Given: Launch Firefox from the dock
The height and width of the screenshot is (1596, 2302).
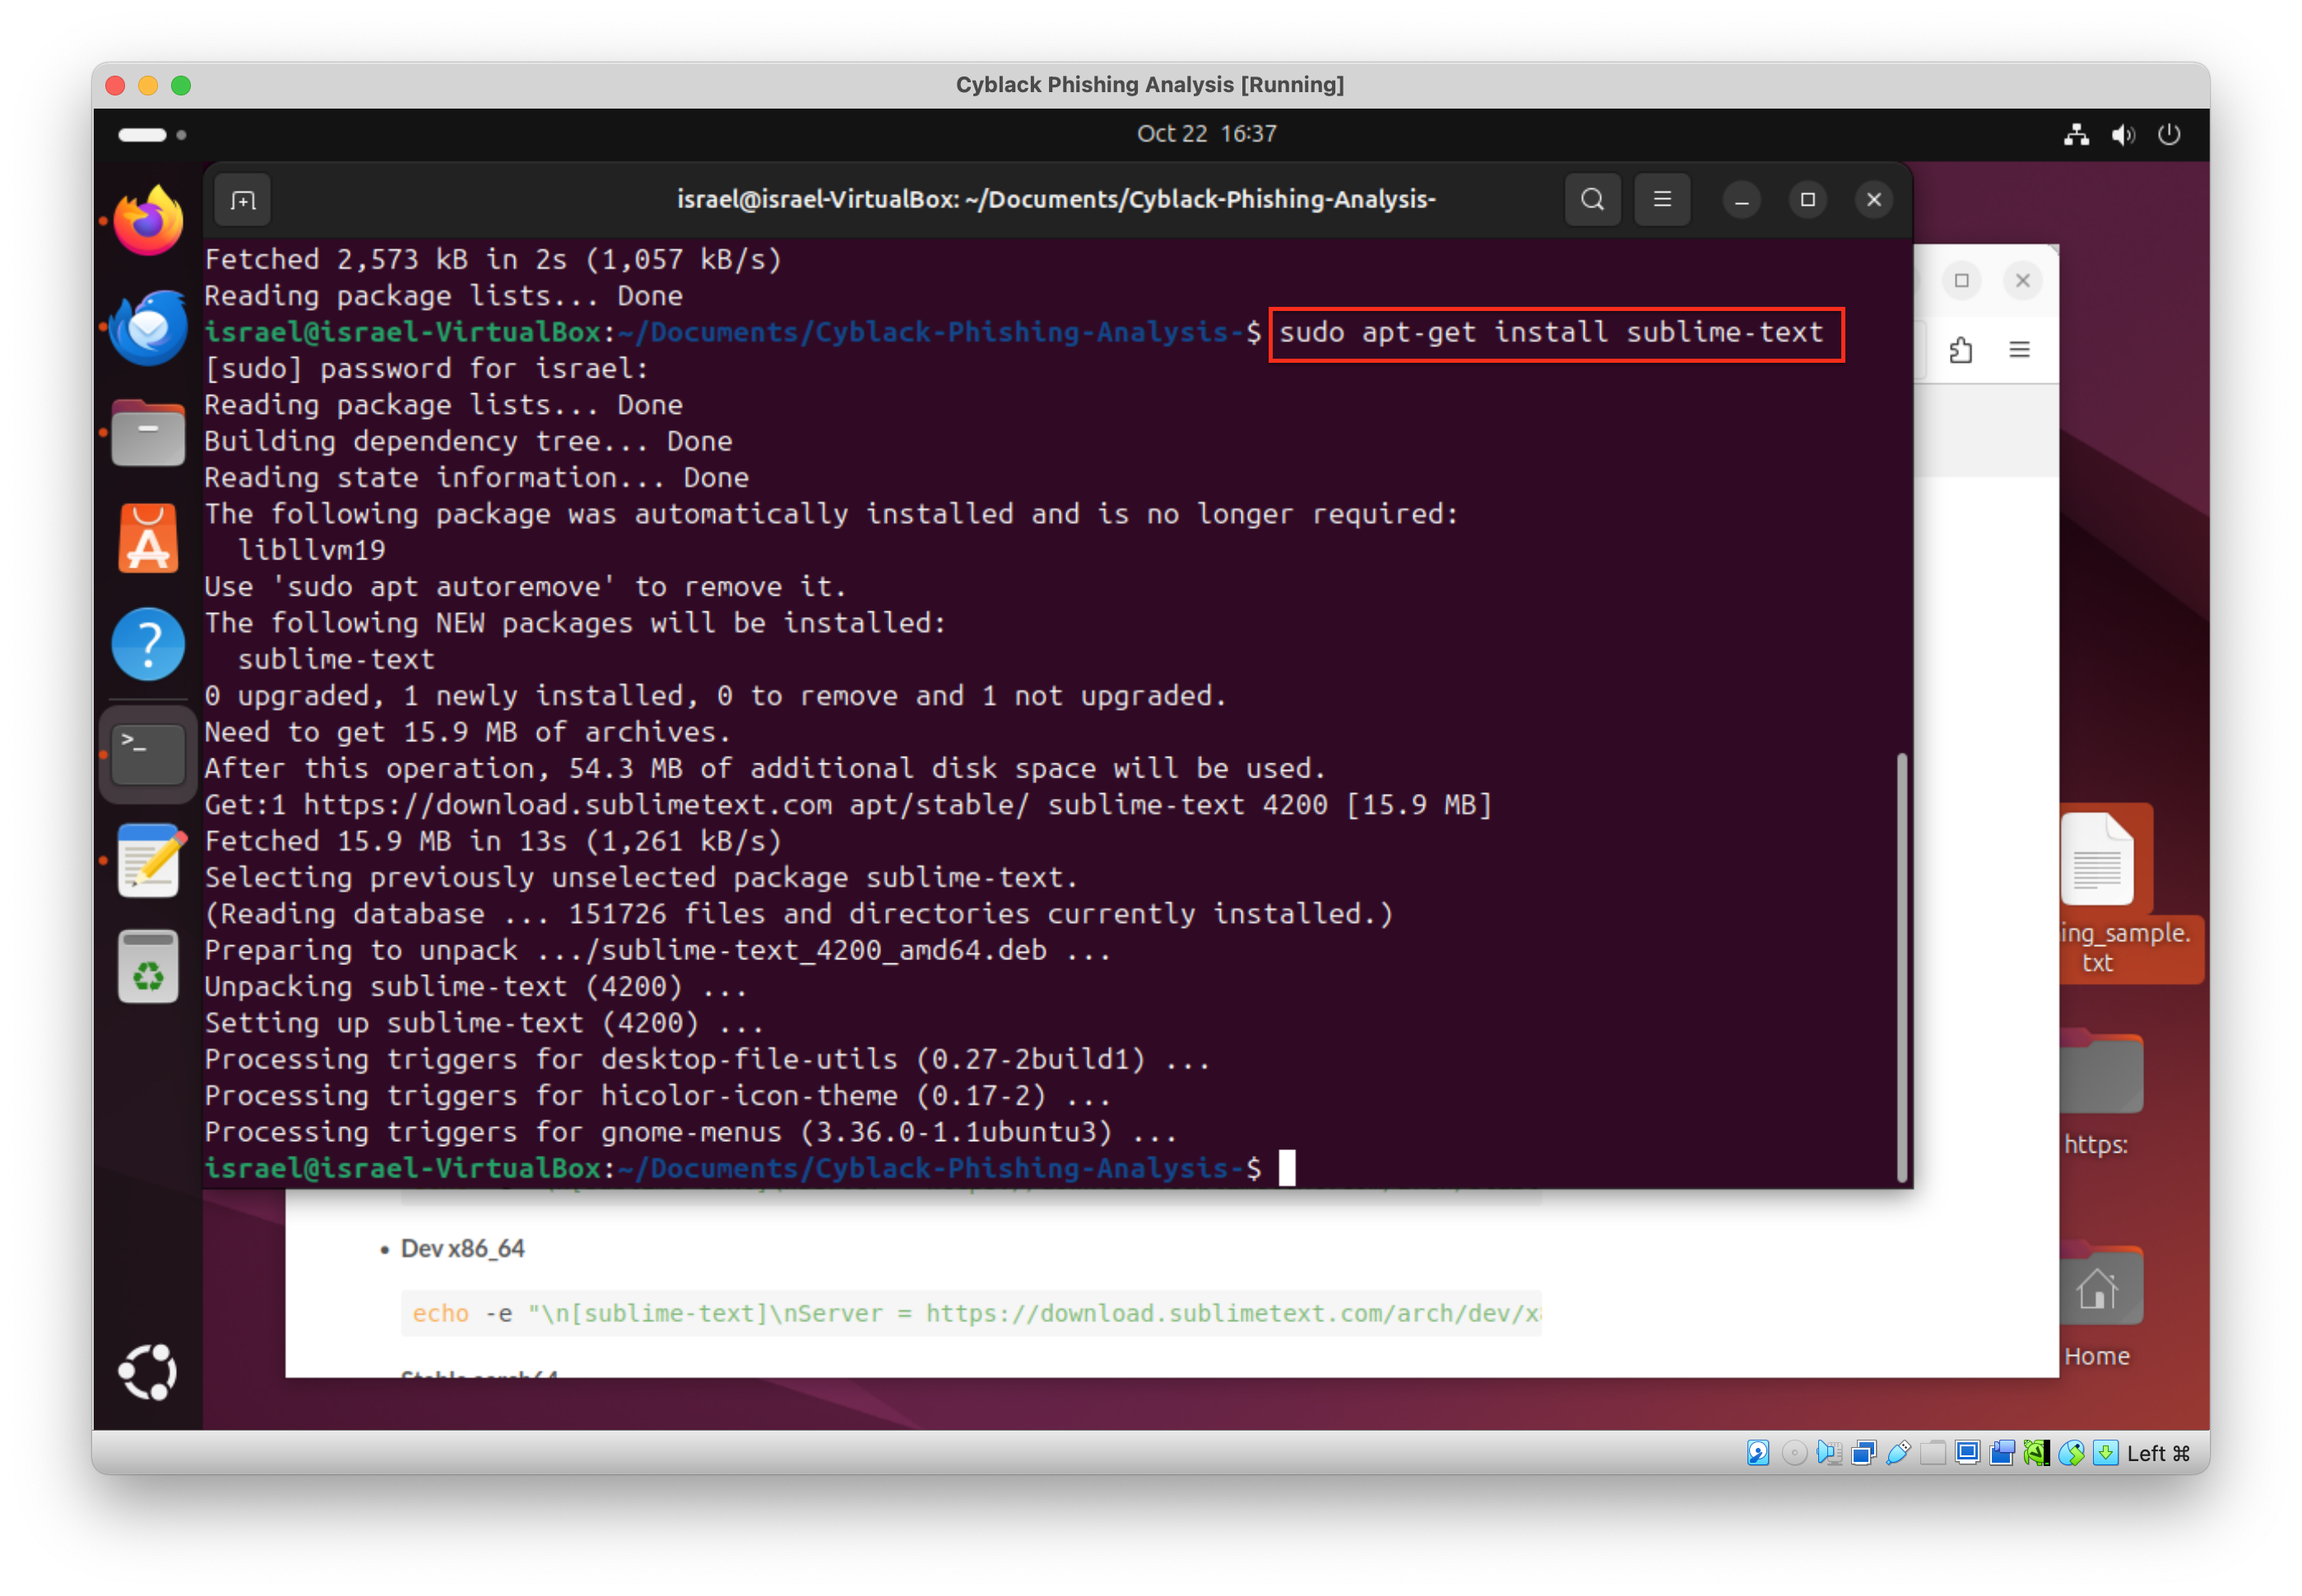Looking at the screenshot, I should 148,221.
